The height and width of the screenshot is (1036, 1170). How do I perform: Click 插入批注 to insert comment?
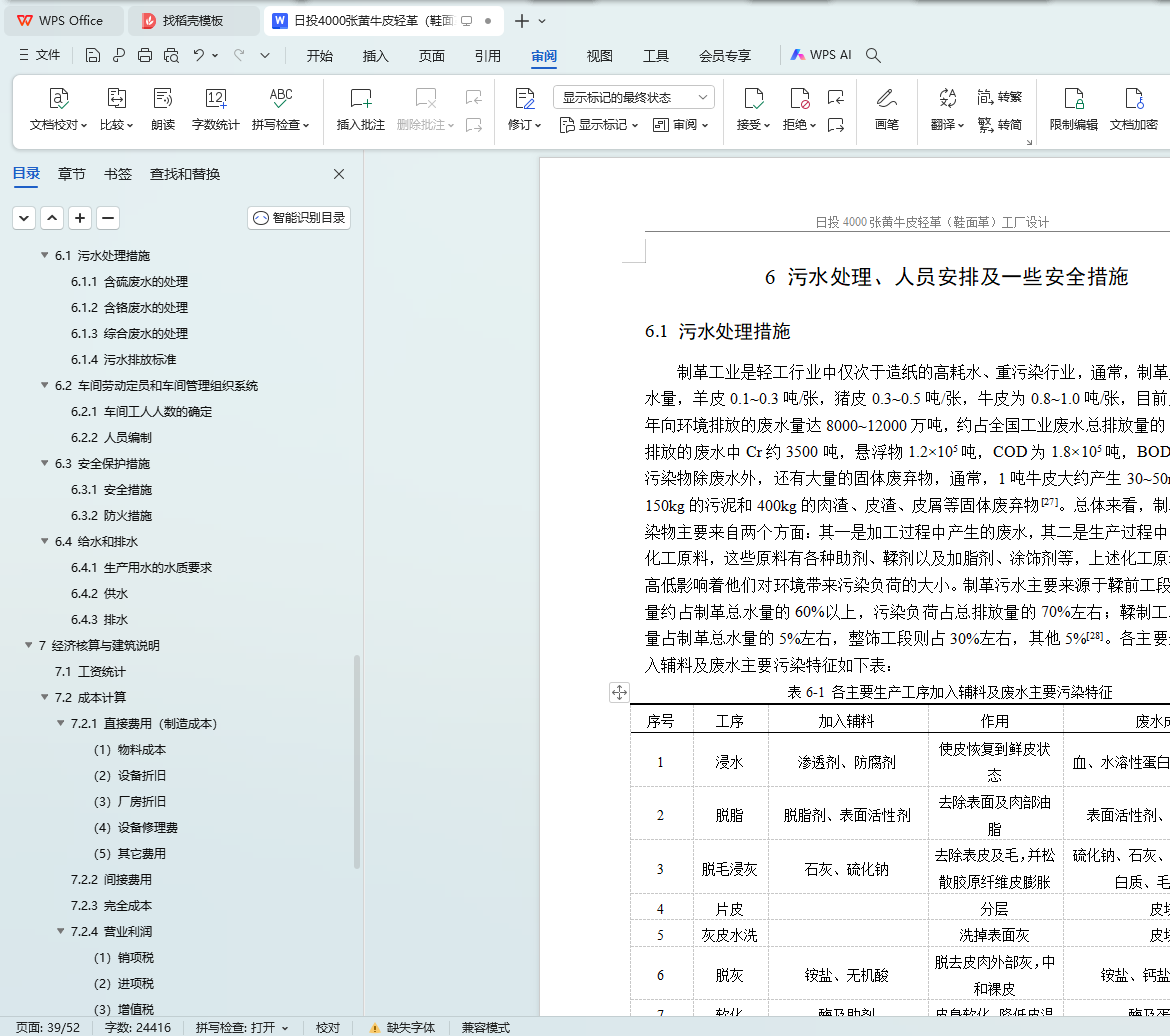point(360,109)
